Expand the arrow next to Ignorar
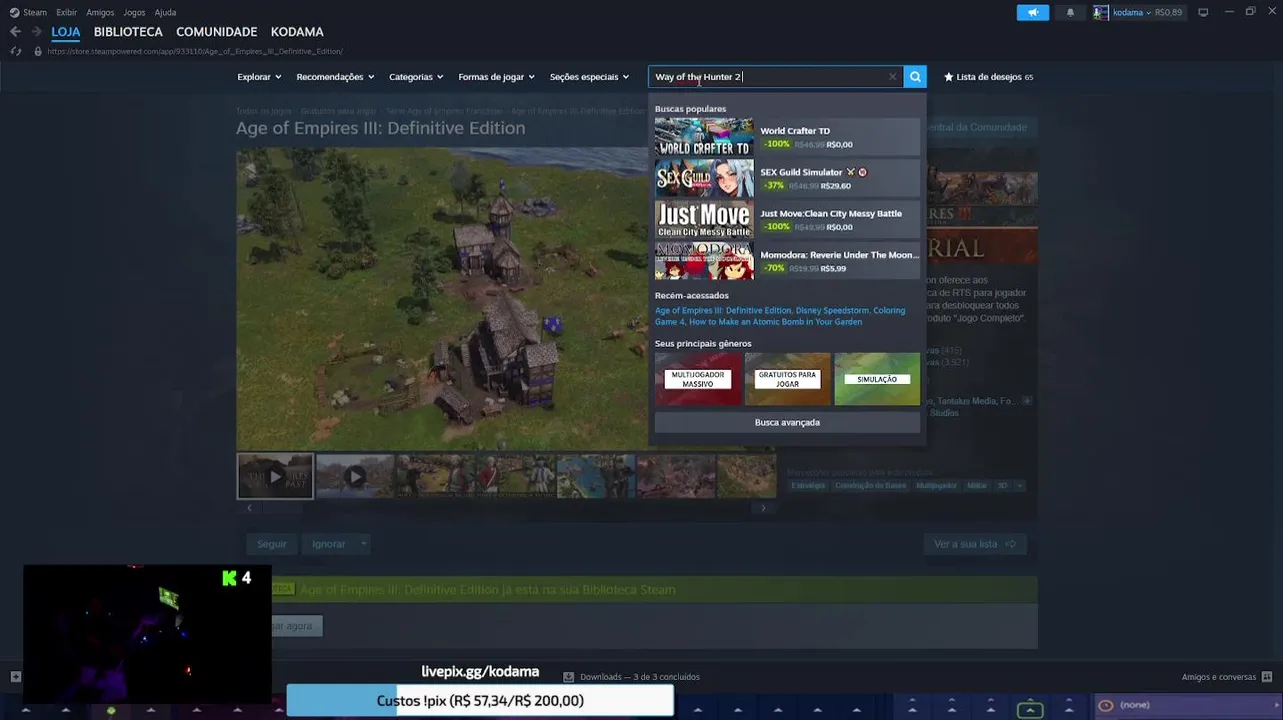Image resolution: width=1283 pixels, height=720 pixels. click(x=363, y=544)
